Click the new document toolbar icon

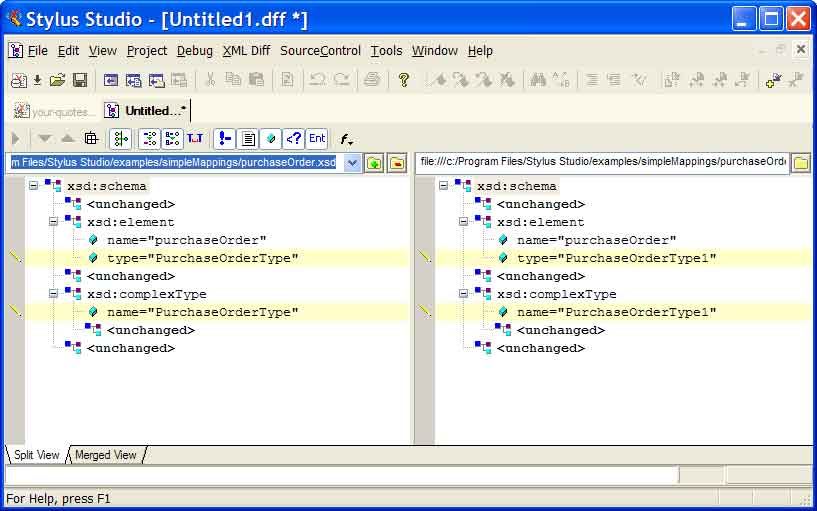[19, 80]
